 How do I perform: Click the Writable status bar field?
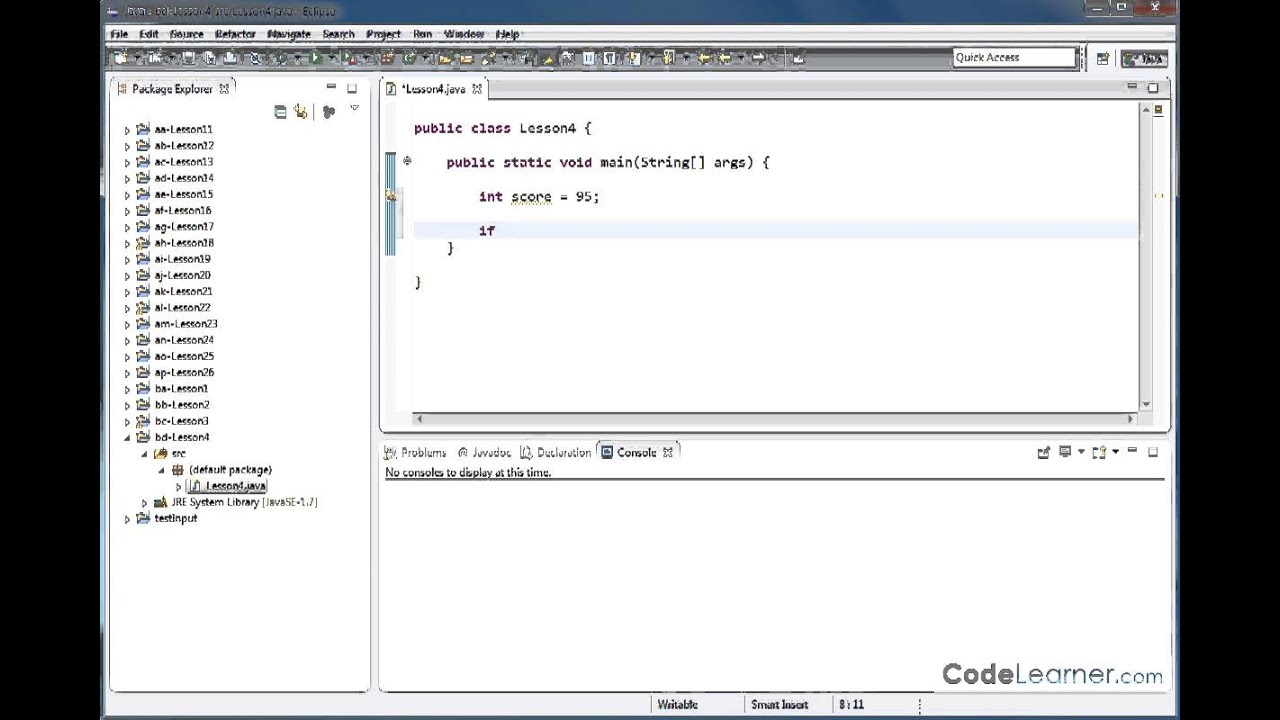point(677,705)
